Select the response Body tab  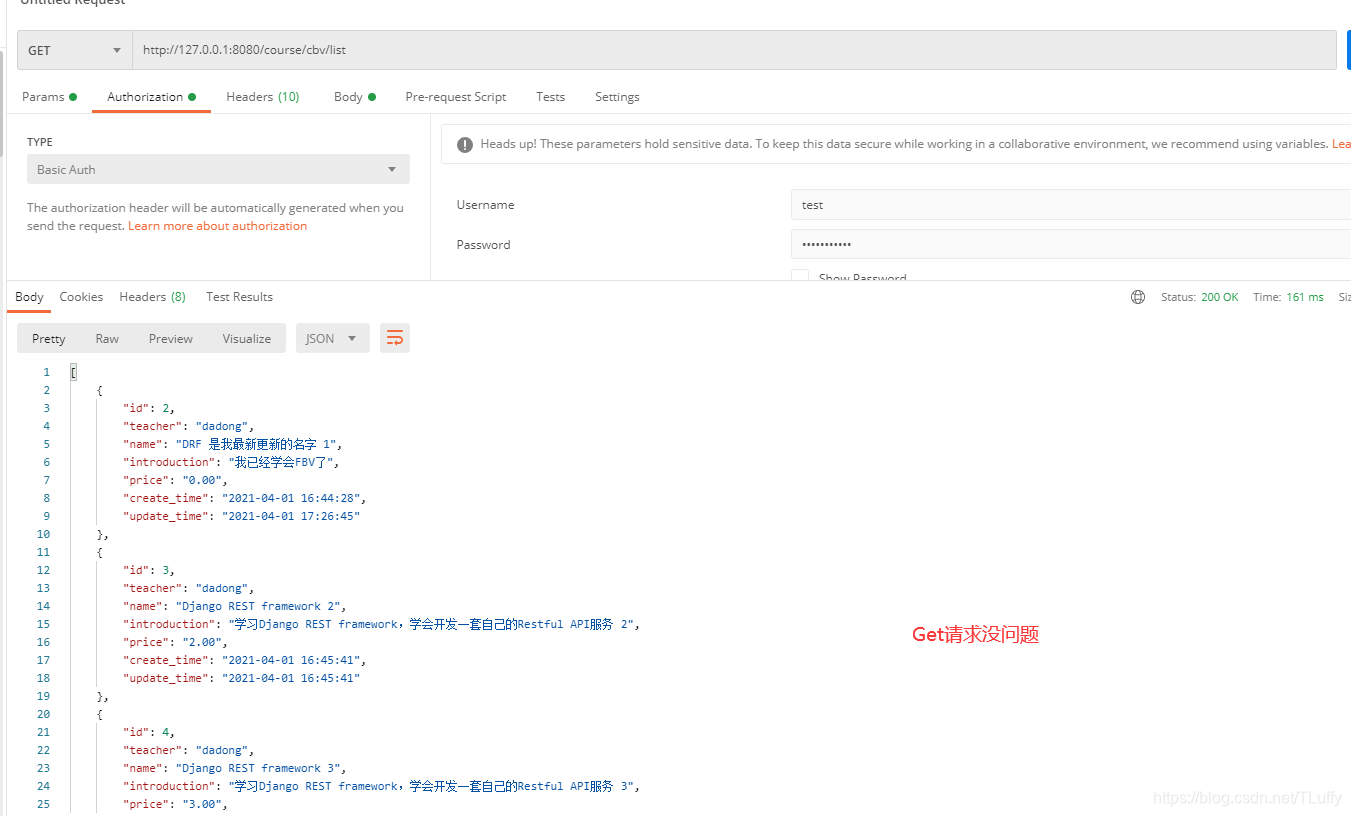29,297
